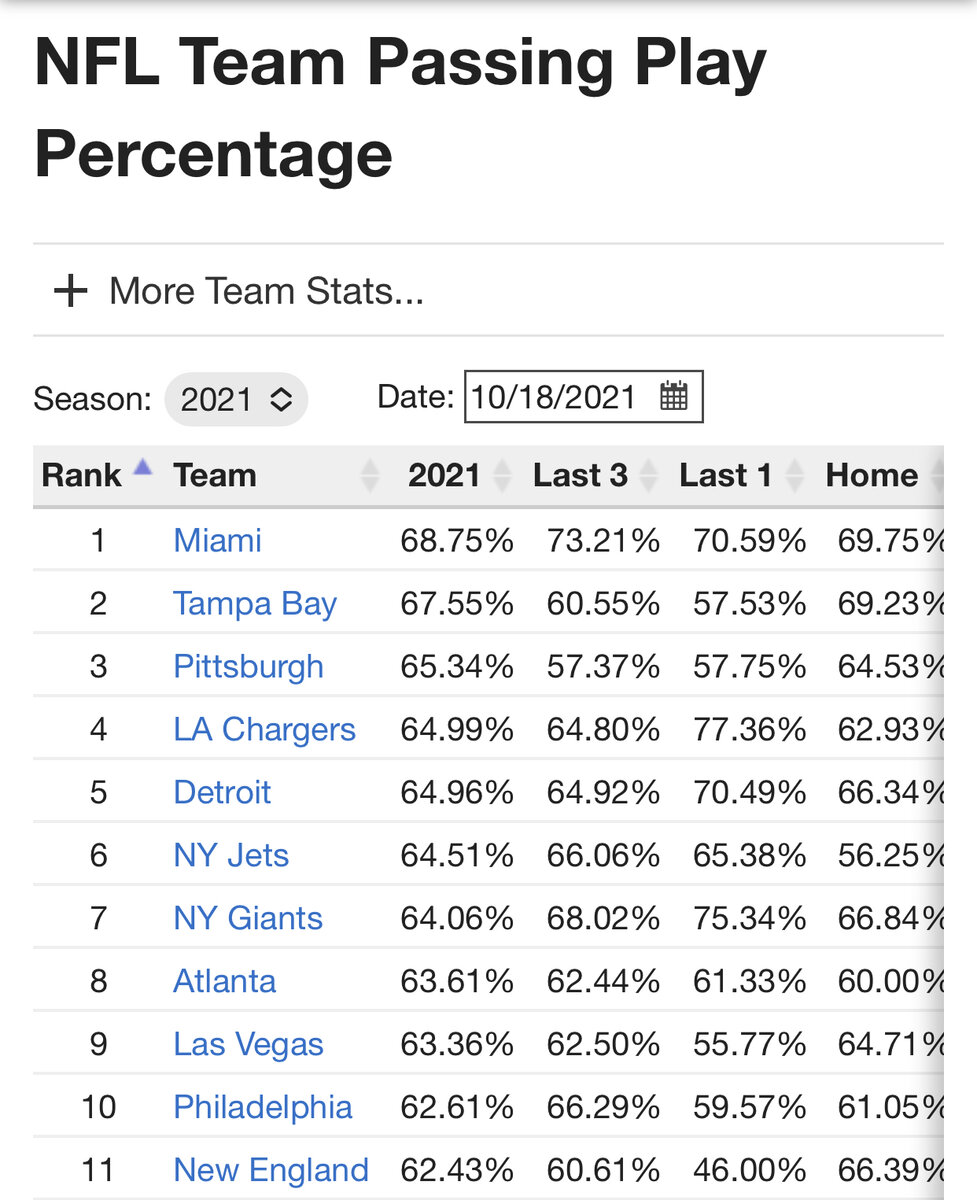The height and width of the screenshot is (1200, 977).
Task: Sort table by Last 3 column header
Action: (x=580, y=475)
